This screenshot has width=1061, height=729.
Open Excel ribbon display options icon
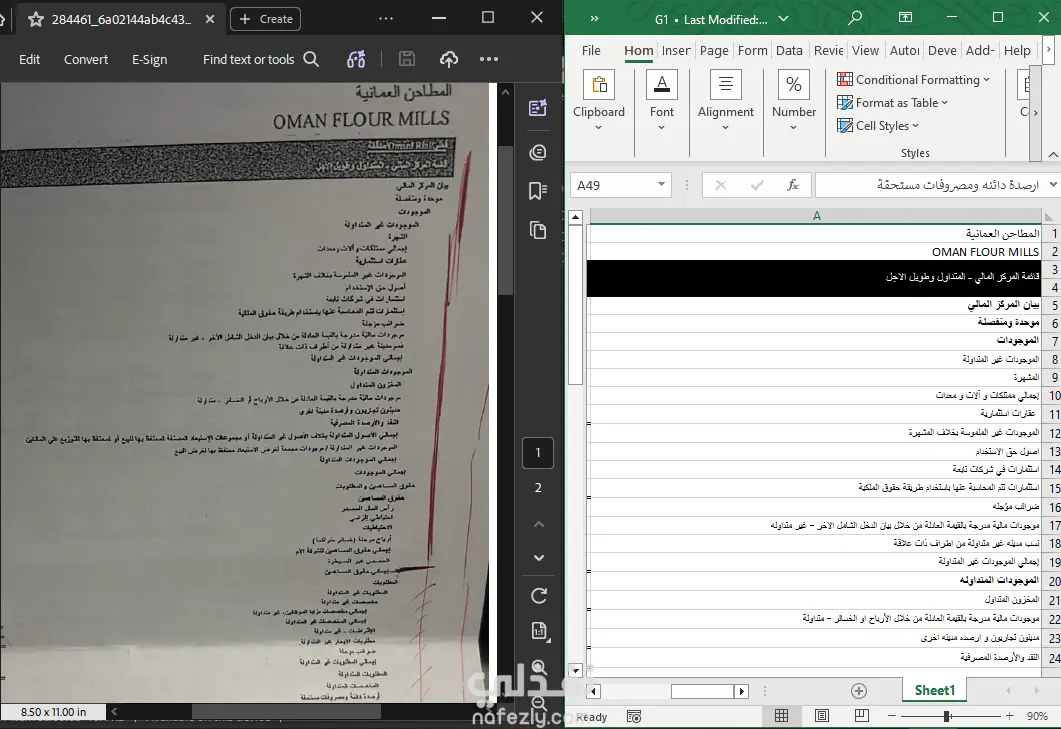905,18
